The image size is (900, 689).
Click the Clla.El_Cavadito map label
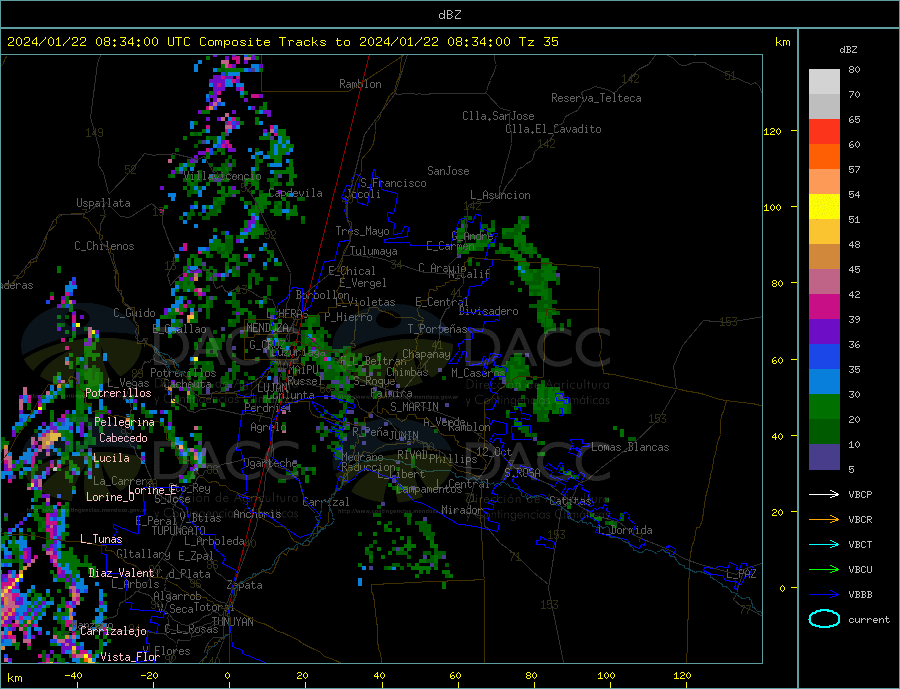pyautogui.click(x=553, y=129)
